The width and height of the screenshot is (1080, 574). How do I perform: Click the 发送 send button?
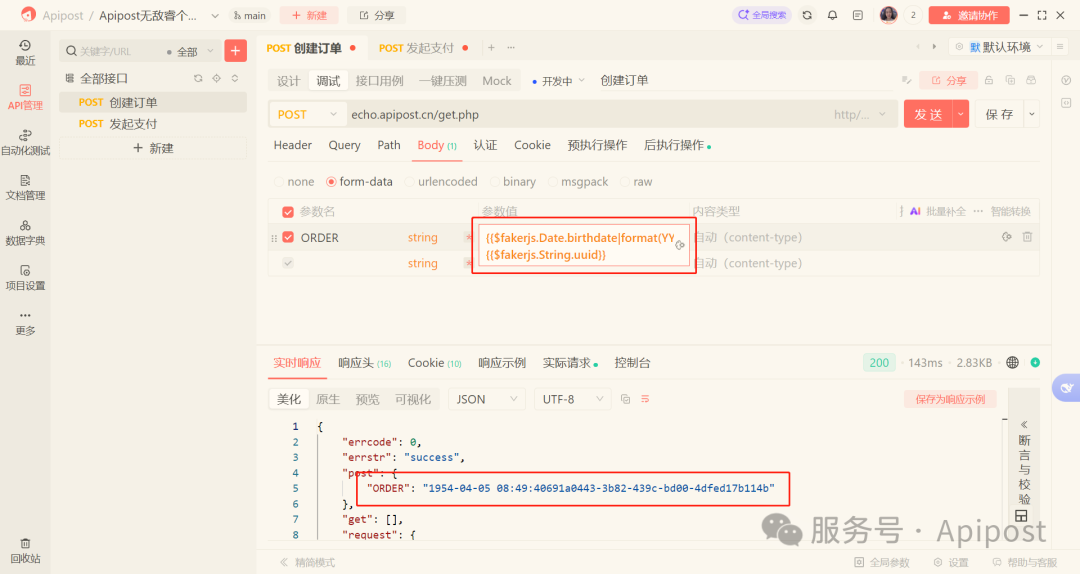click(x=928, y=114)
